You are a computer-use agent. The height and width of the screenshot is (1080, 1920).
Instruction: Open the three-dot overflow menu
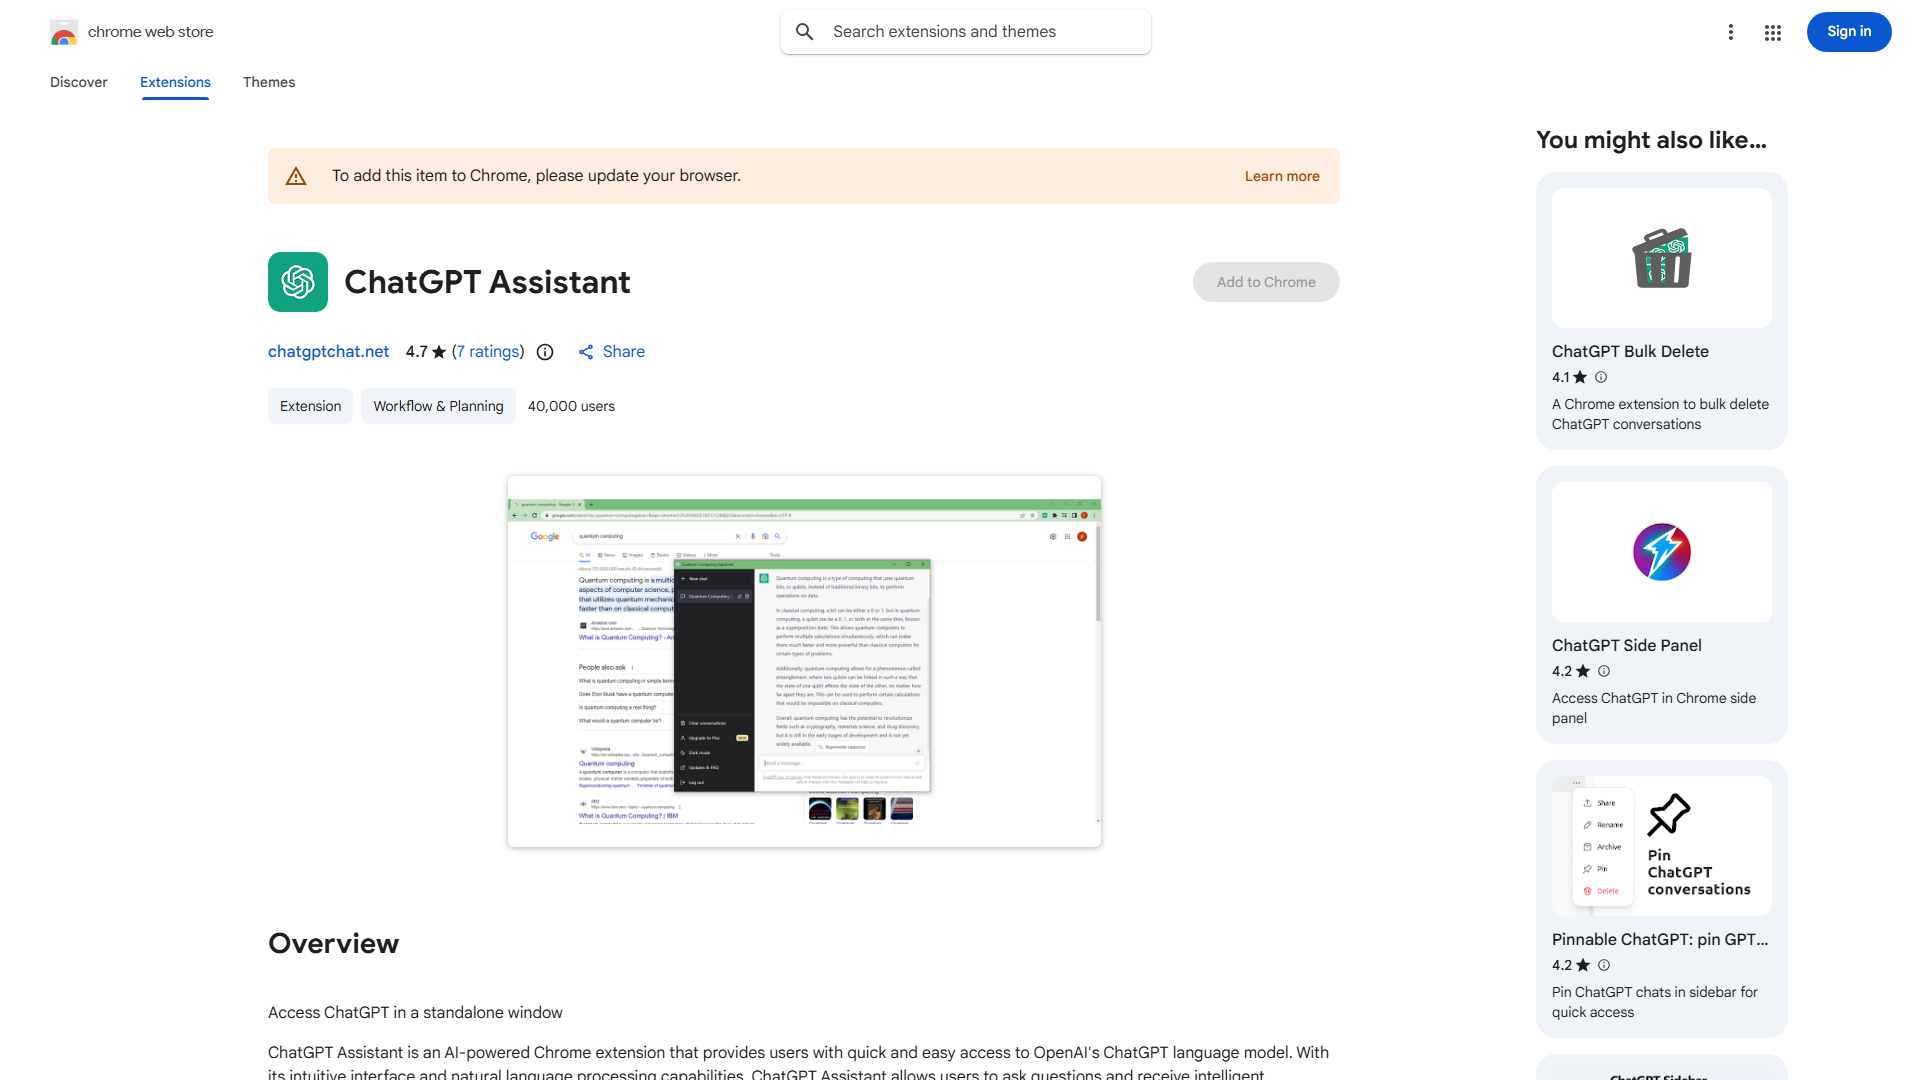[x=1731, y=32]
